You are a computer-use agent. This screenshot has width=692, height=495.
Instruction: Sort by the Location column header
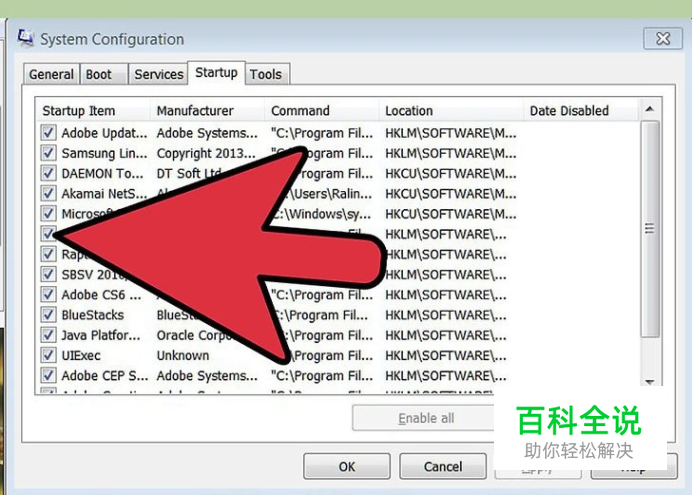[451, 110]
